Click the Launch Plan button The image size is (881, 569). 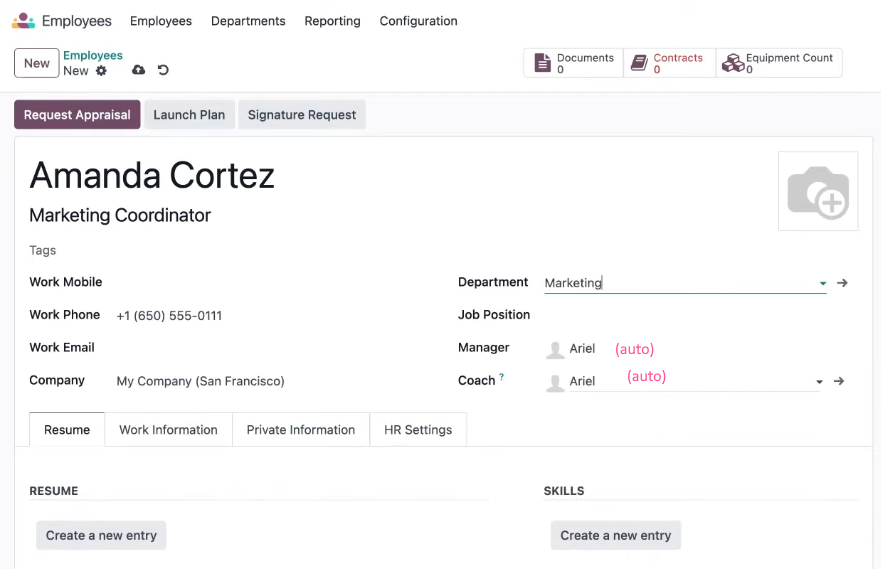pos(189,115)
